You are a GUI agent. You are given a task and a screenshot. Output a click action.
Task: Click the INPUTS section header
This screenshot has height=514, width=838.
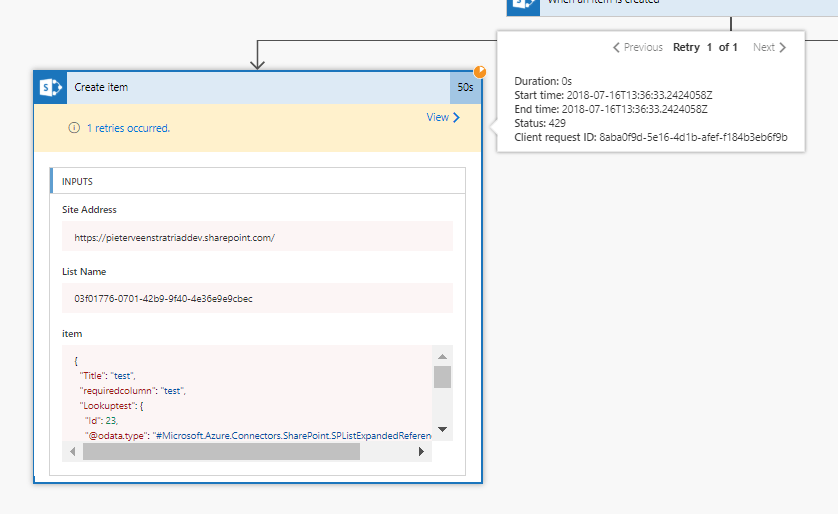tap(258, 181)
